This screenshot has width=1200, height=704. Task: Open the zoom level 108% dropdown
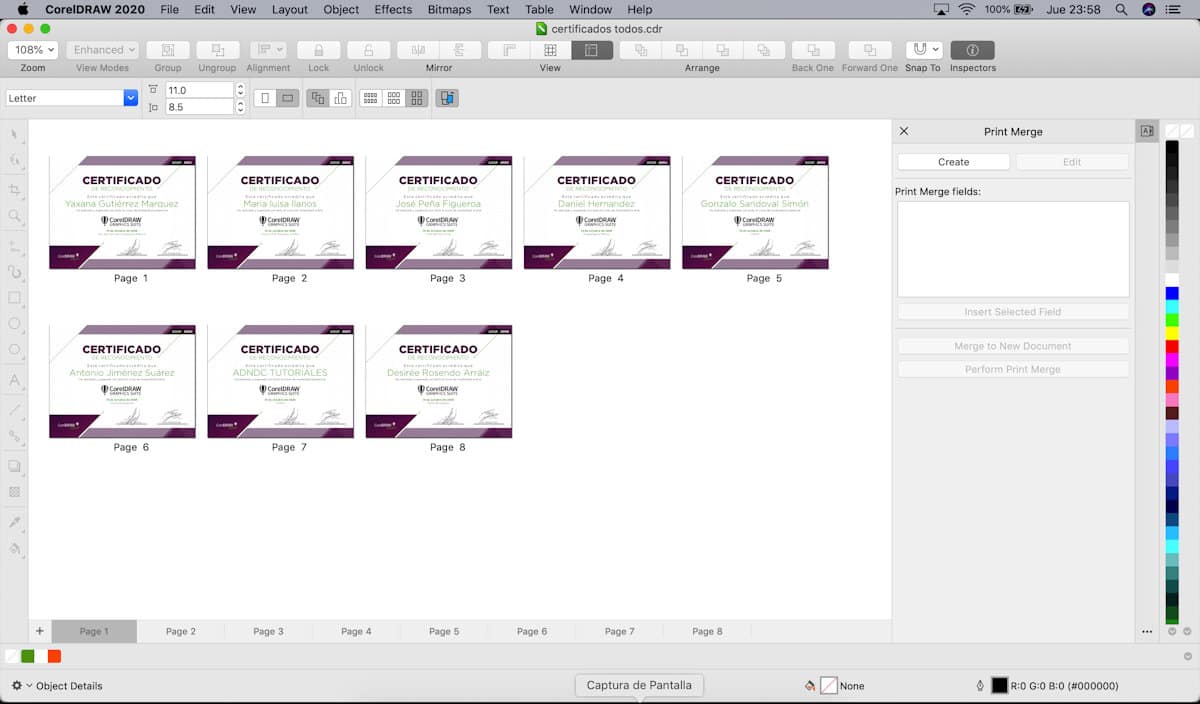[x=33, y=50]
